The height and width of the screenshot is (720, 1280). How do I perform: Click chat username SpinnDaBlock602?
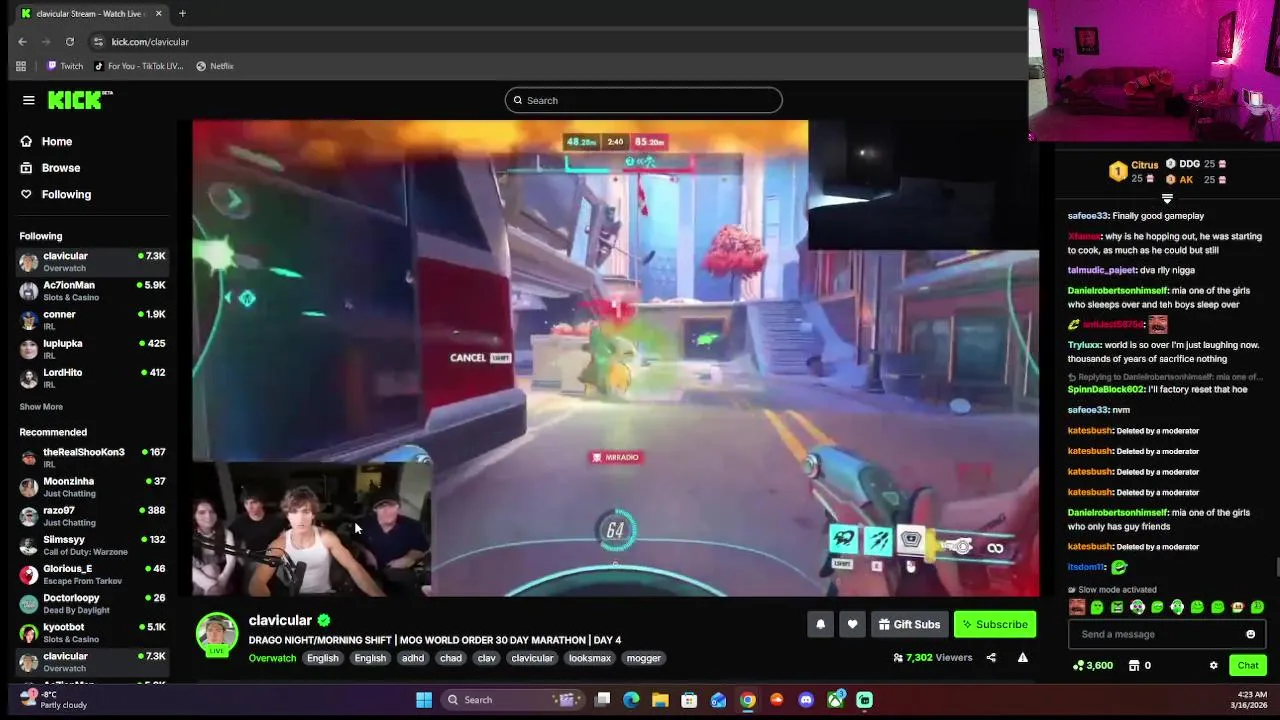(1105, 390)
